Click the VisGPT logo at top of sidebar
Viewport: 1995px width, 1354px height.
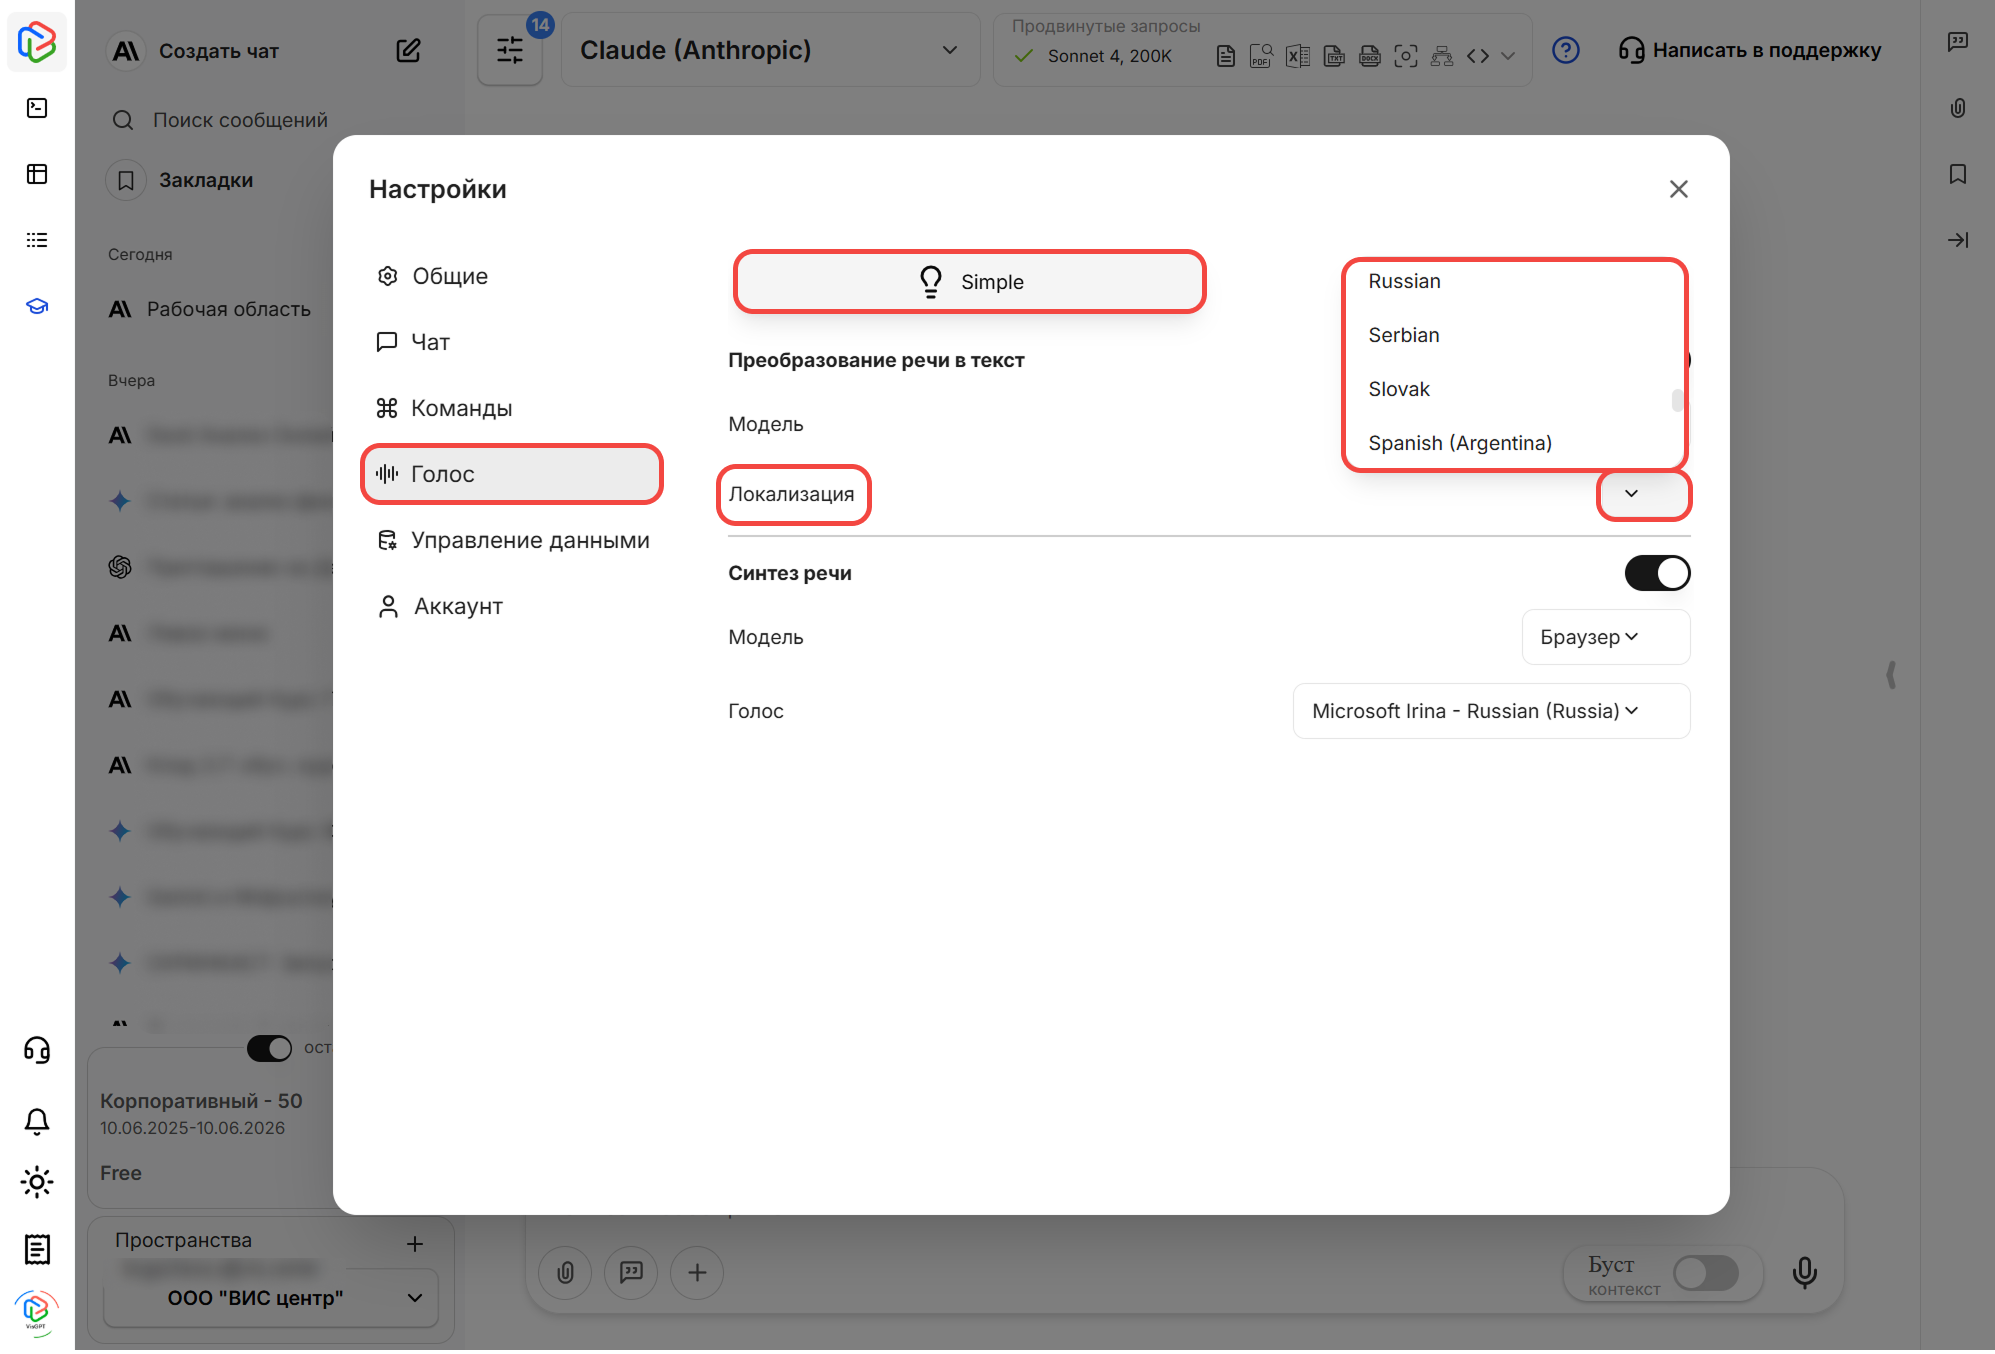[37, 42]
